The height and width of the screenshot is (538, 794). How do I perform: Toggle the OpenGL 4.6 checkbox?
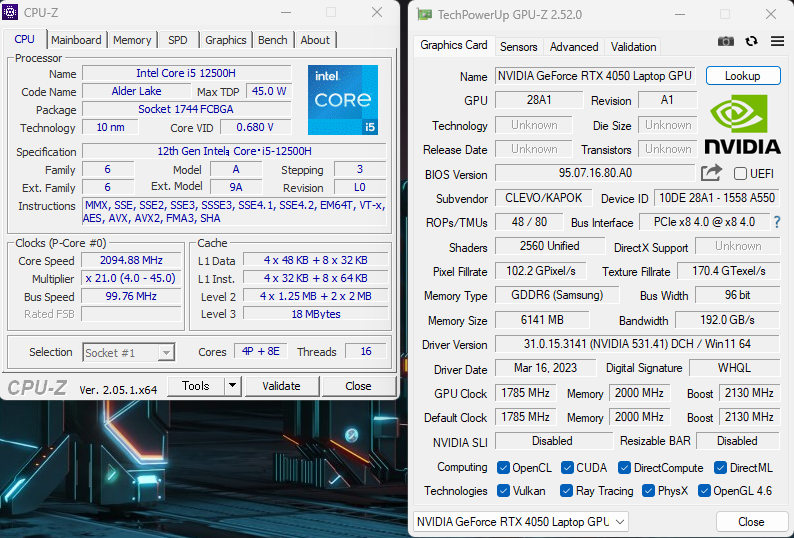[704, 490]
